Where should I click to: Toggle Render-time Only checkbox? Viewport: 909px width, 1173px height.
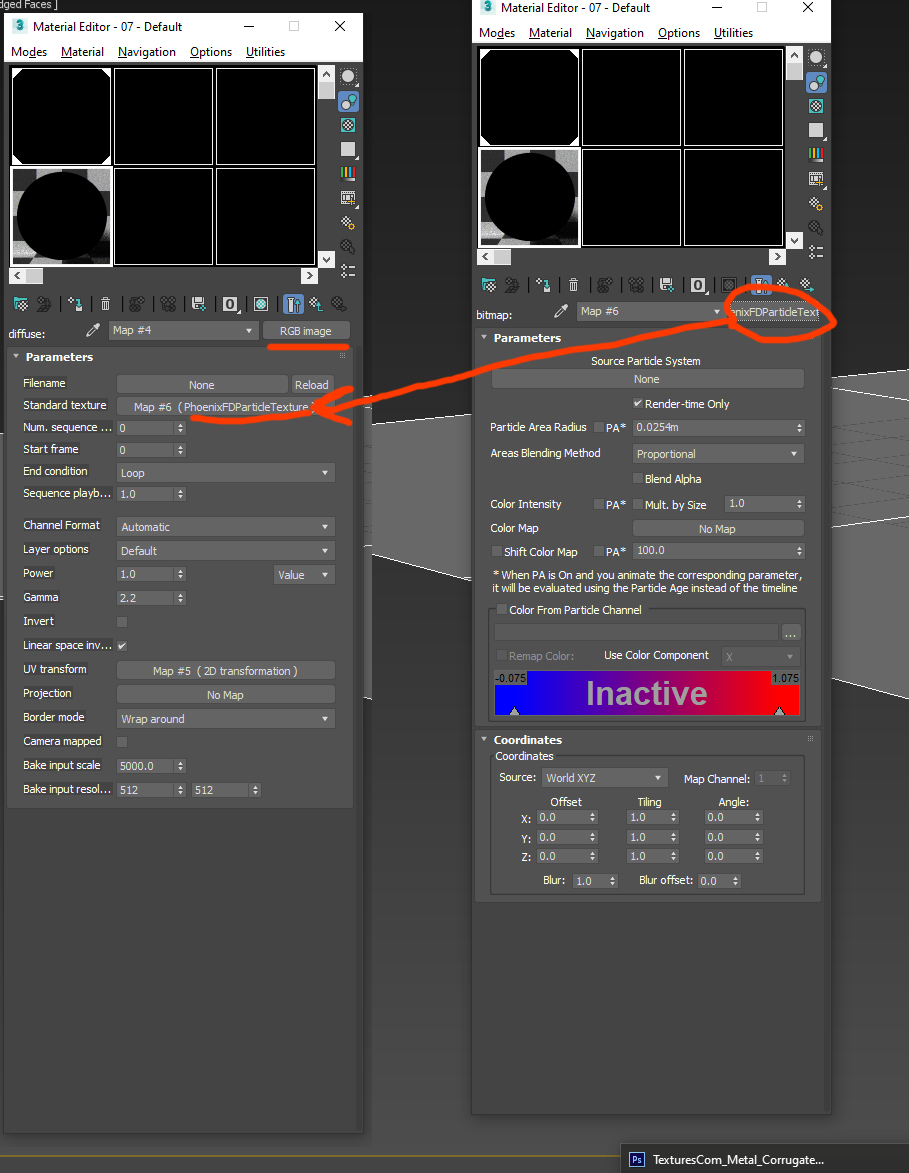tap(637, 403)
